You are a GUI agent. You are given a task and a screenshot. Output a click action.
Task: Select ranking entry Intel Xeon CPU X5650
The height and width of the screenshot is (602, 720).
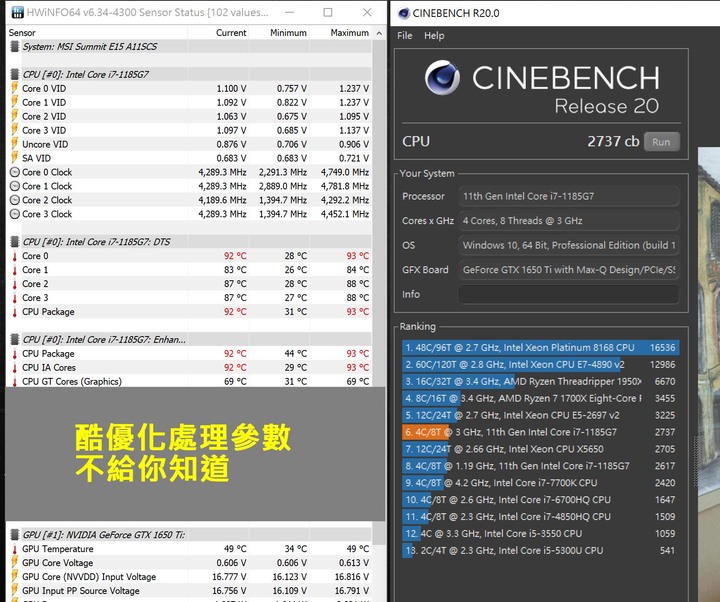coord(540,449)
